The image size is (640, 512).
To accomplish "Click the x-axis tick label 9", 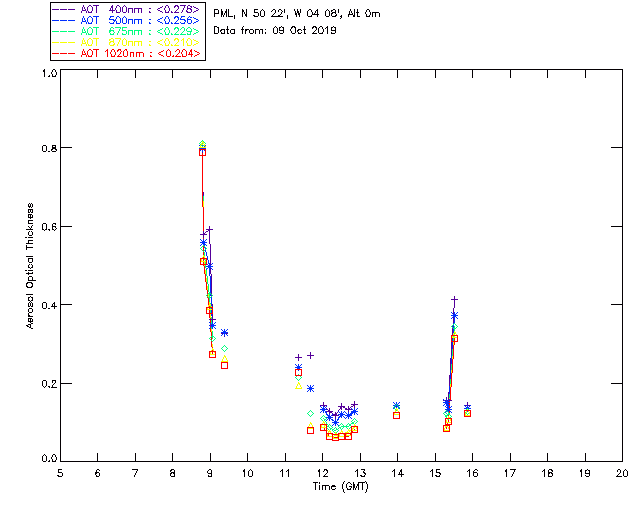I will pyautogui.click(x=210, y=473).
